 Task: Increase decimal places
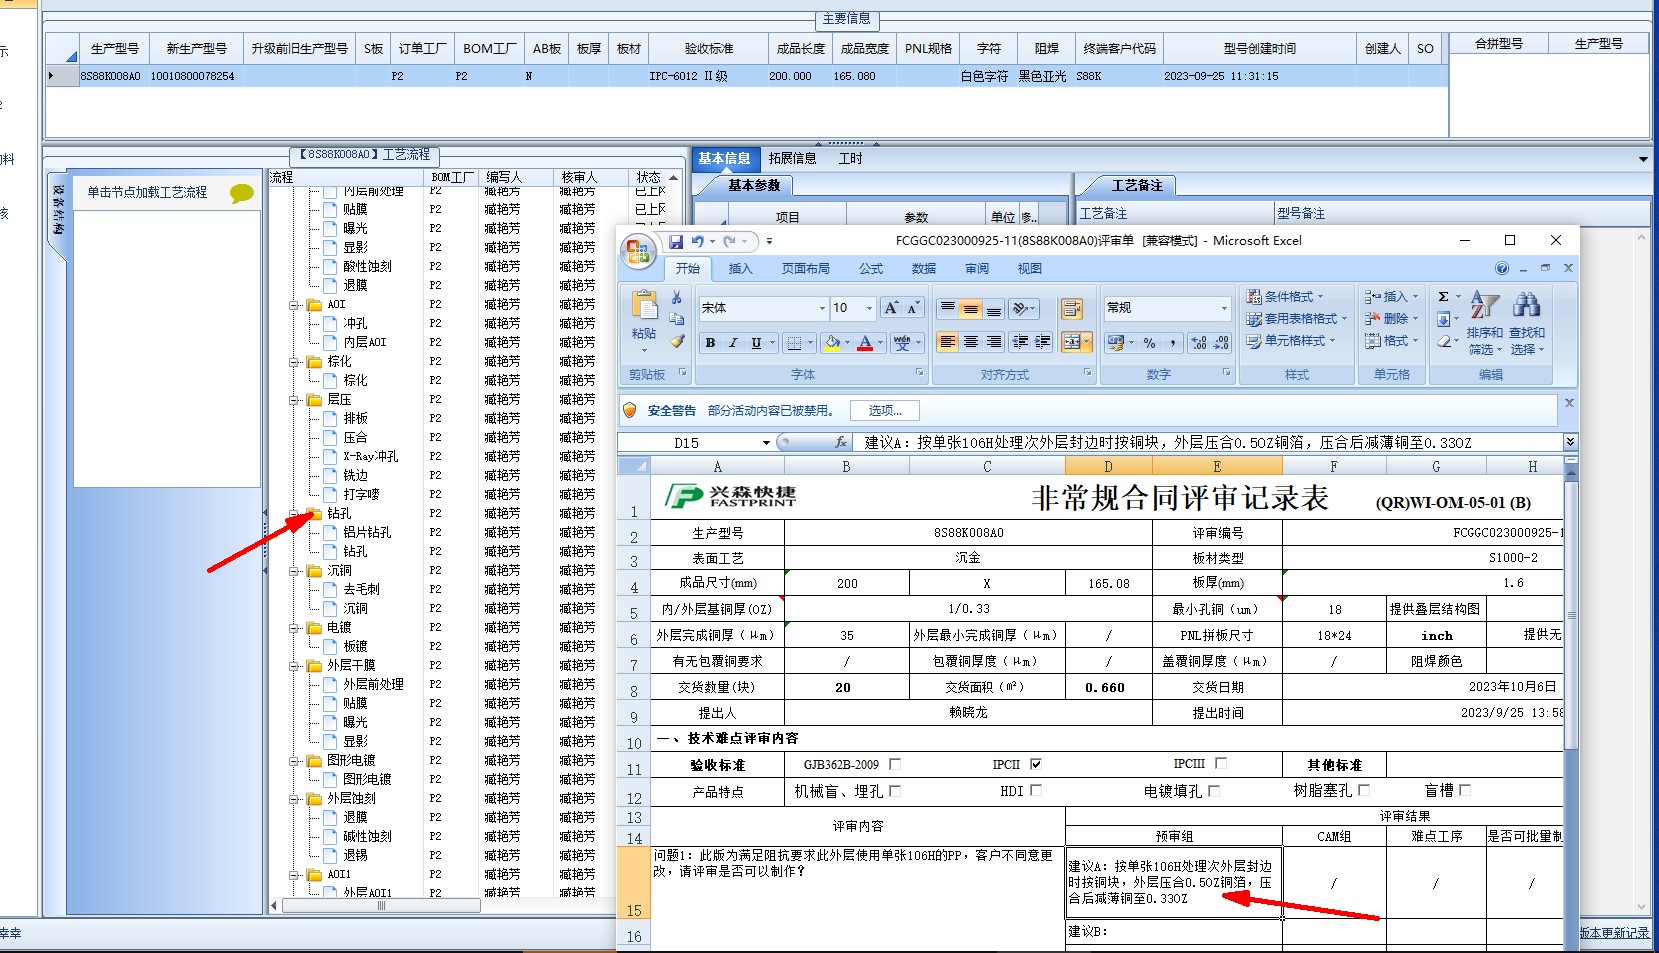click(x=1199, y=343)
